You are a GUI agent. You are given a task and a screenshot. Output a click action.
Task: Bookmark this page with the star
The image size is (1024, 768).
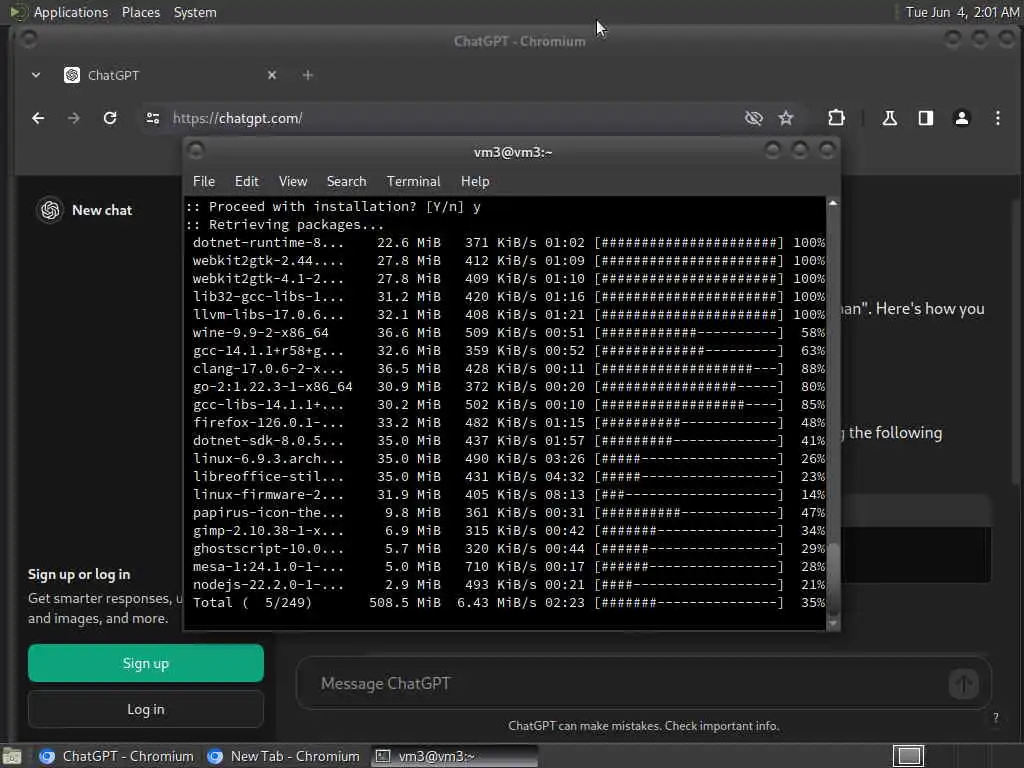click(786, 118)
